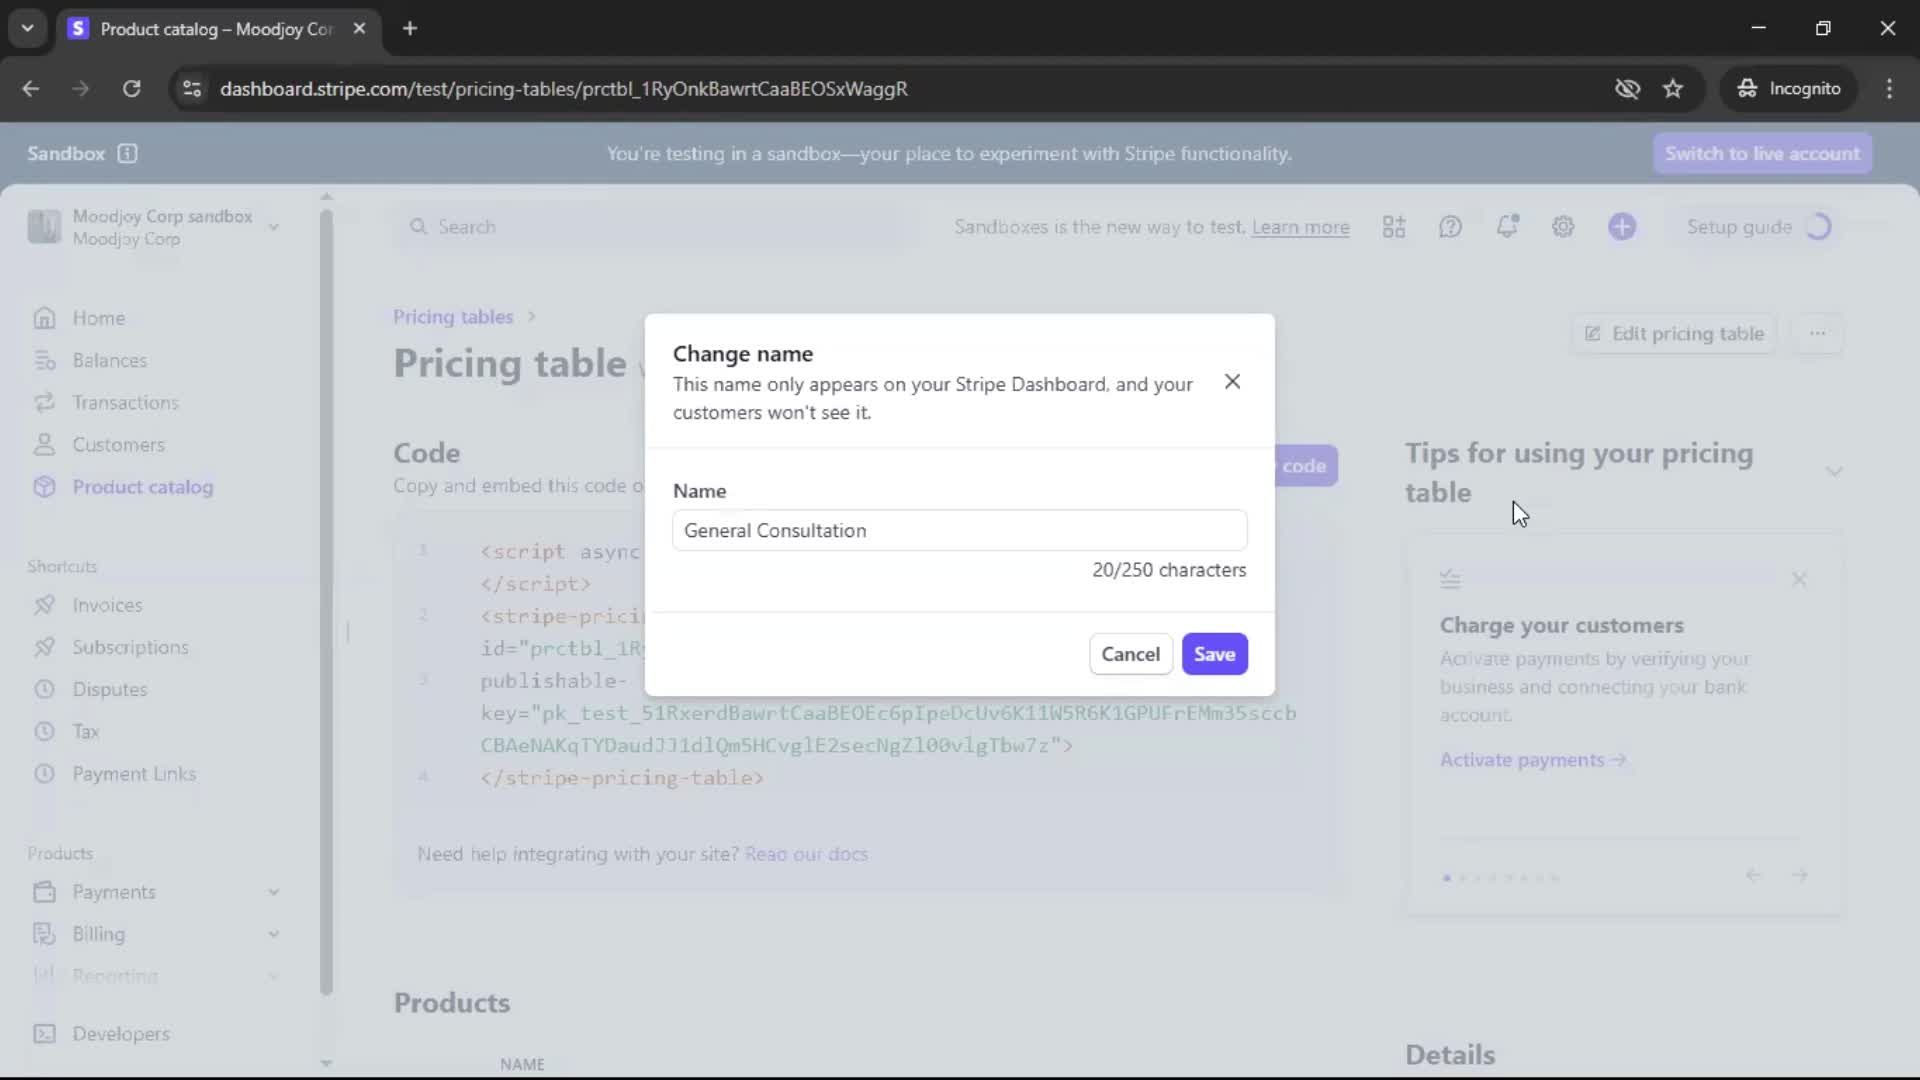Open Invoices shortcut in the sidebar
1920x1080 pixels.
click(x=107, y=605)
